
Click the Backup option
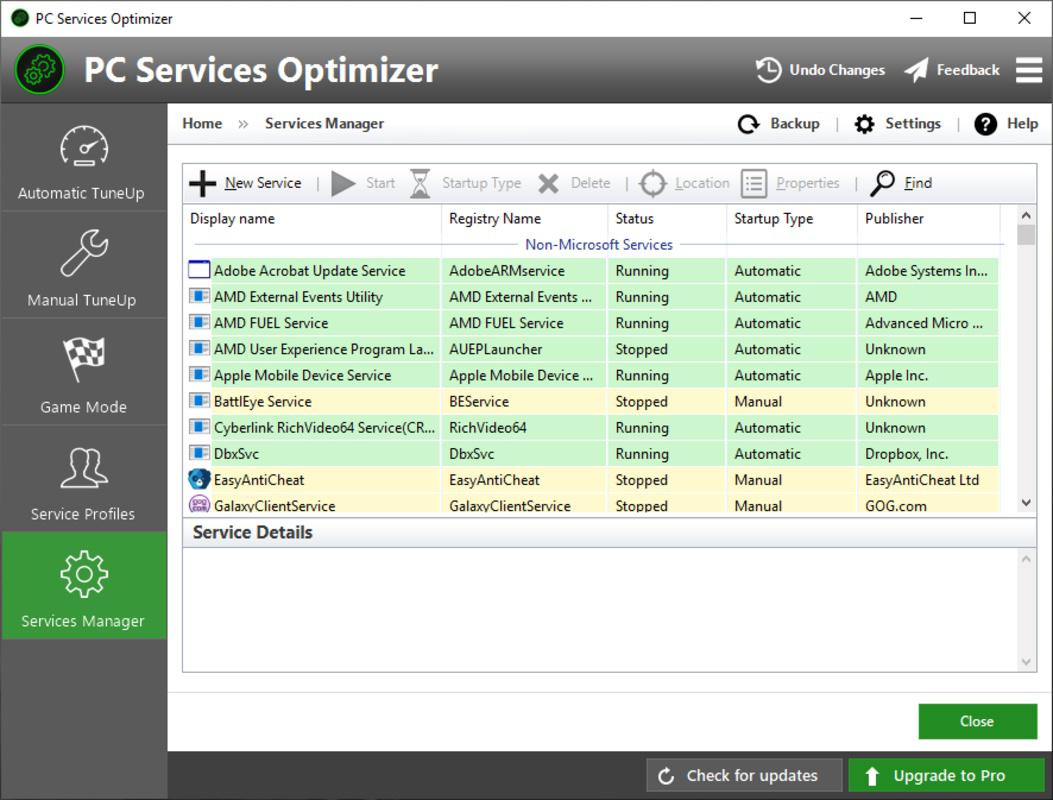(778, 124)
